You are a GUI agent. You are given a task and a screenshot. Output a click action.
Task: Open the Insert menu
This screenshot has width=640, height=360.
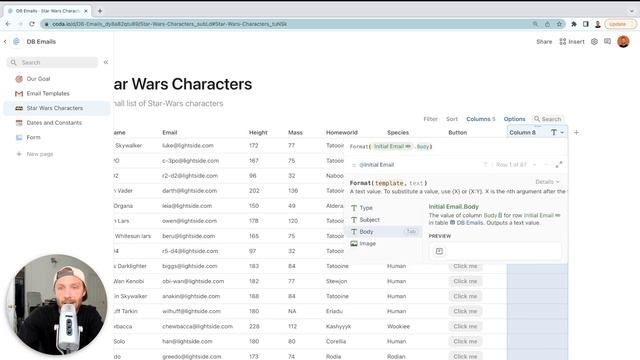pyautogui.click(x=572, y=42)
